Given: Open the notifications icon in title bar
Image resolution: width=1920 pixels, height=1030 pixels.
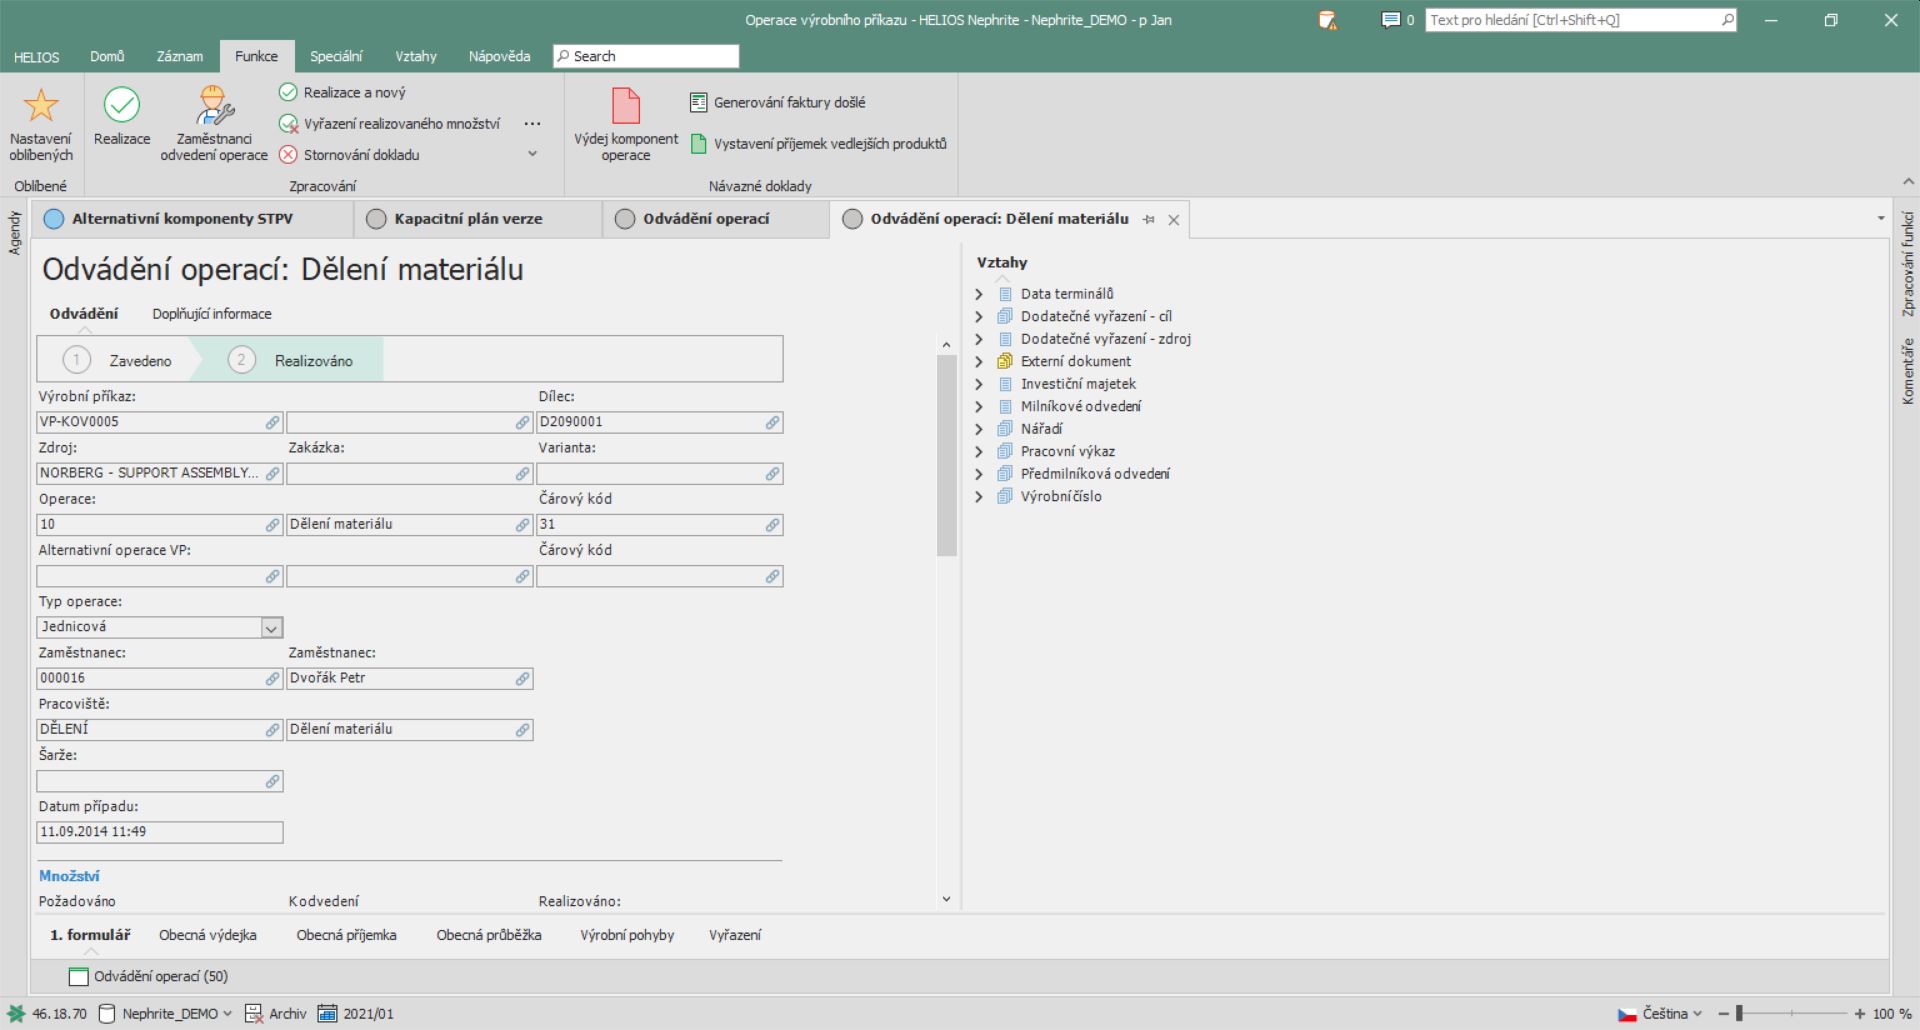Looking at the screenshot, I should click(1328, 20).
